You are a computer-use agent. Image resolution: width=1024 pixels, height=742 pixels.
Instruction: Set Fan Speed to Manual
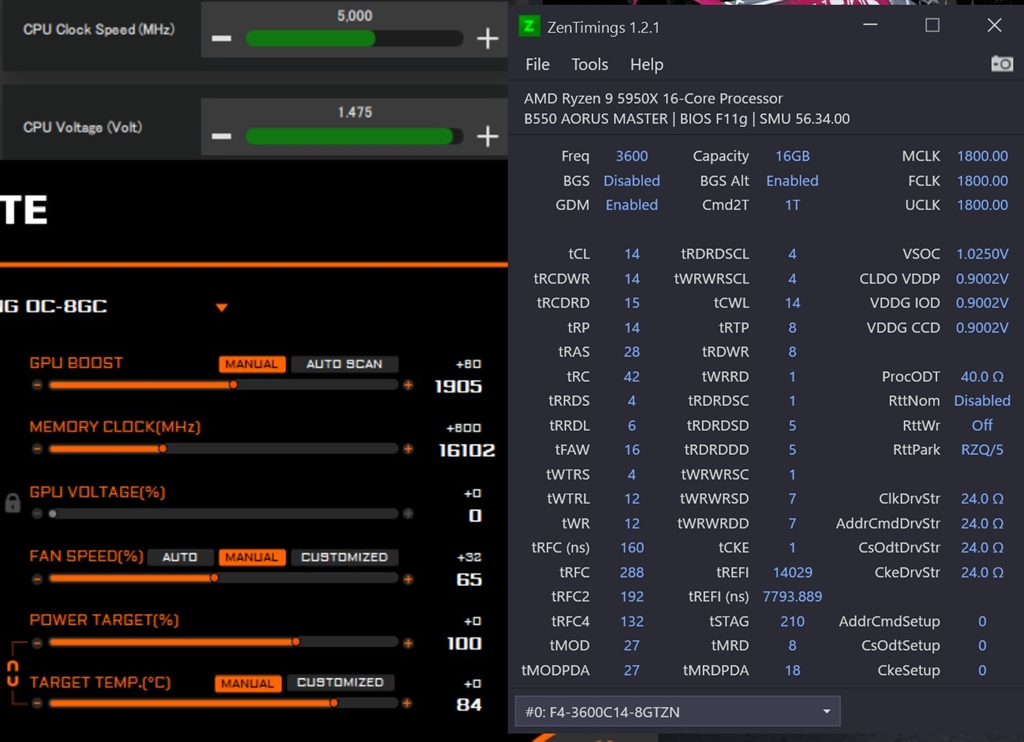252,557
